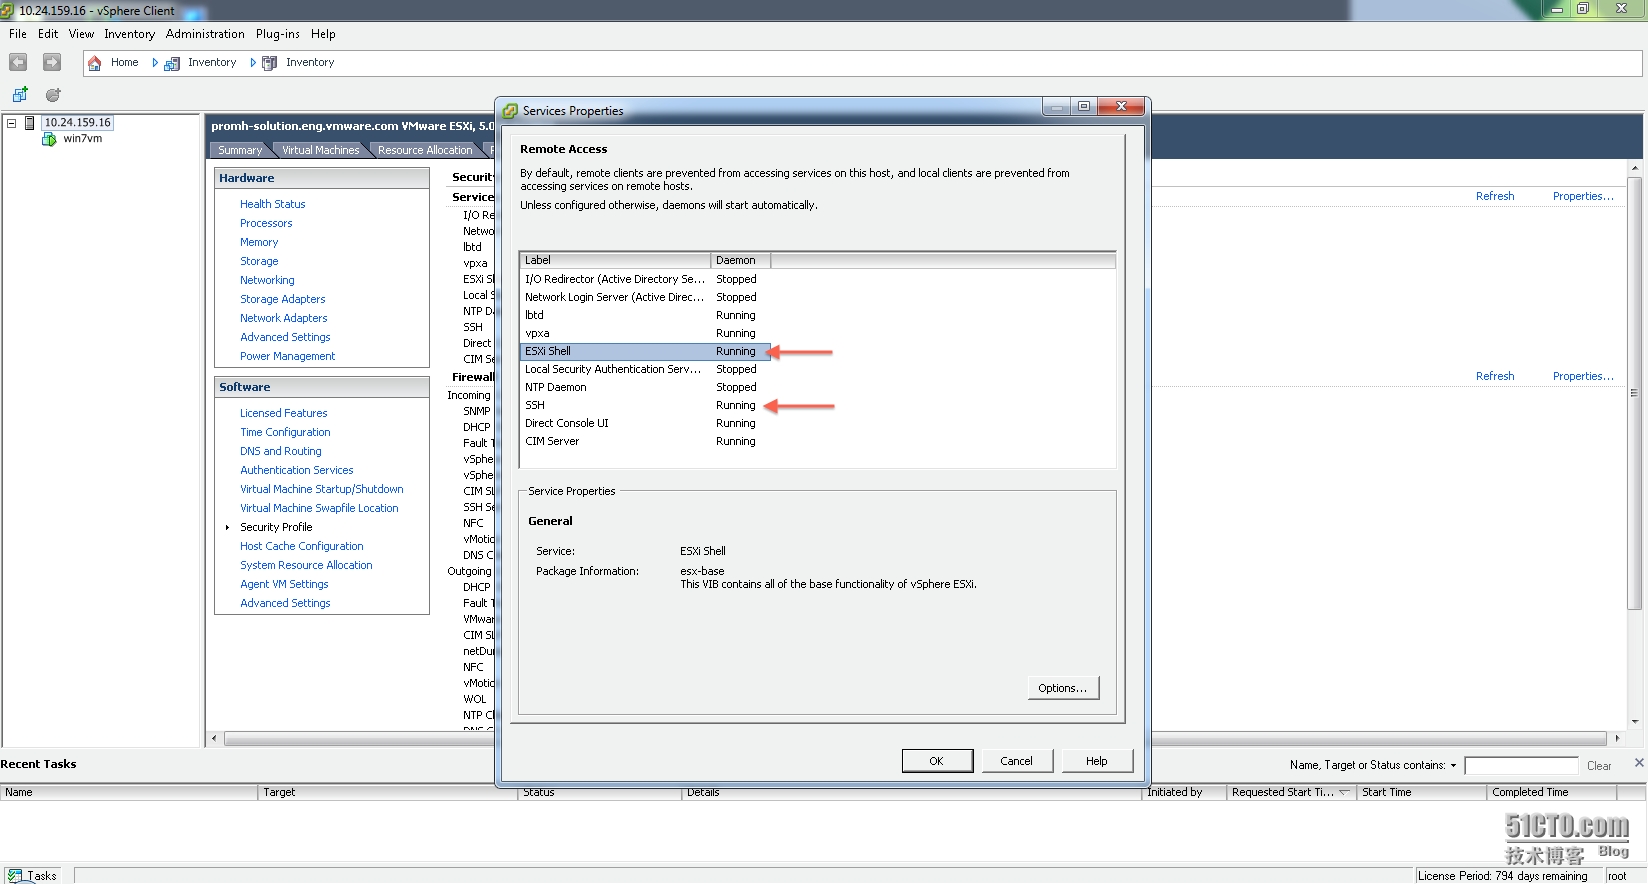
Task: Open the File menu
Action: click(x=18, y=34)
